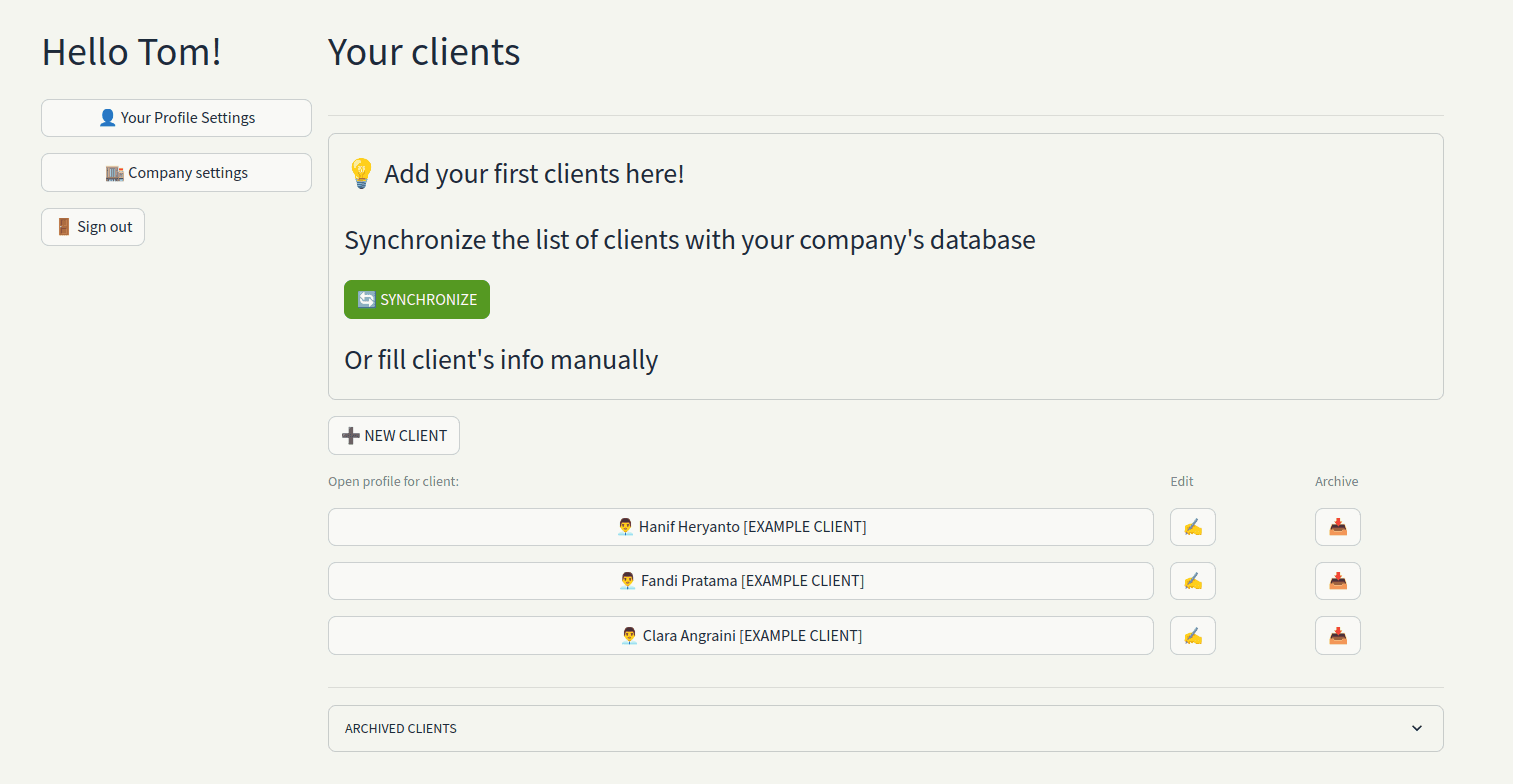1513x784 pixels.
Task: Click the 'Open profile for client:' label
Action: [393, 482]
